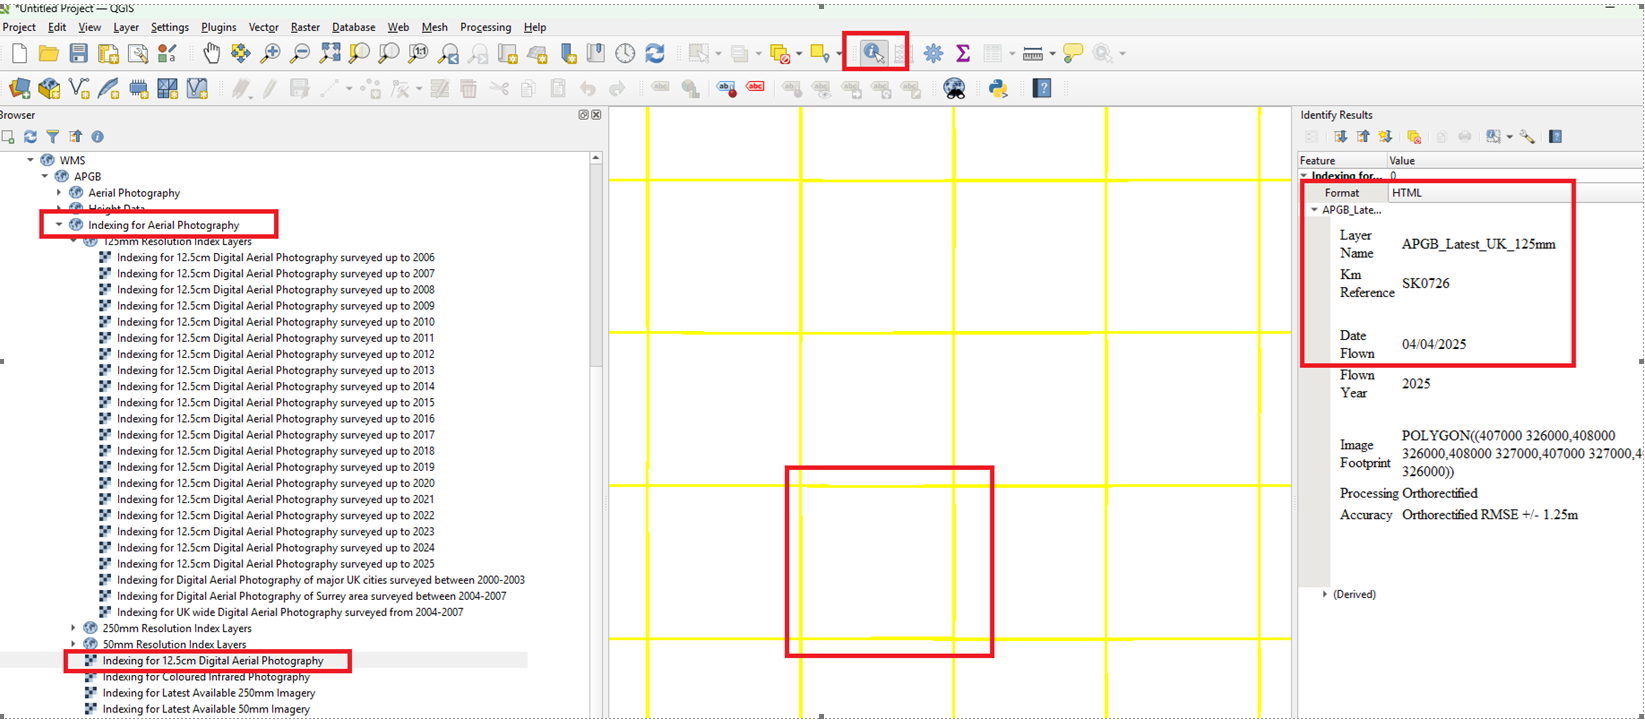Open the Raster menu
1645x721 pixels.
click(305, 27)
